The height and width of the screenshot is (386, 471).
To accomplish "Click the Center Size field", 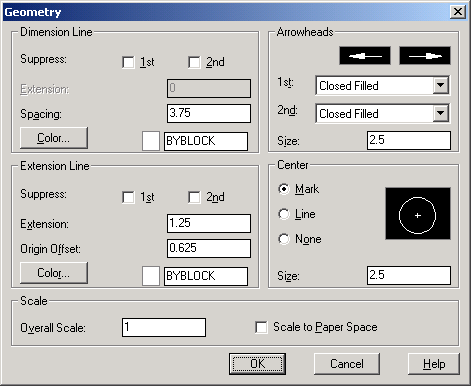I will pyautogui.click(x=409, y=275).
